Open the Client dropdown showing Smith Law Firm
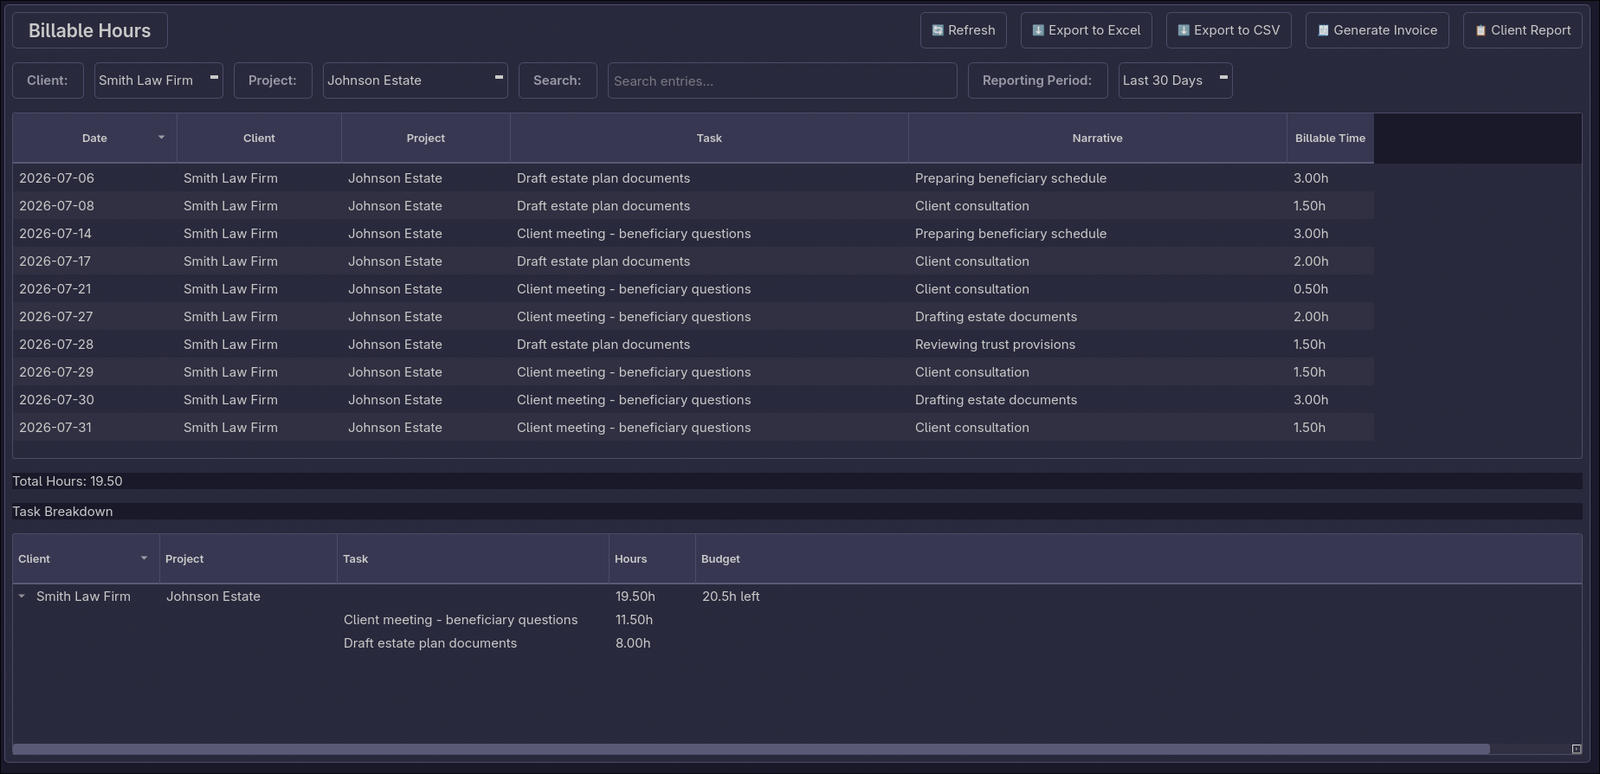The height and width of the screenshot is (774, 1600). 158,81
